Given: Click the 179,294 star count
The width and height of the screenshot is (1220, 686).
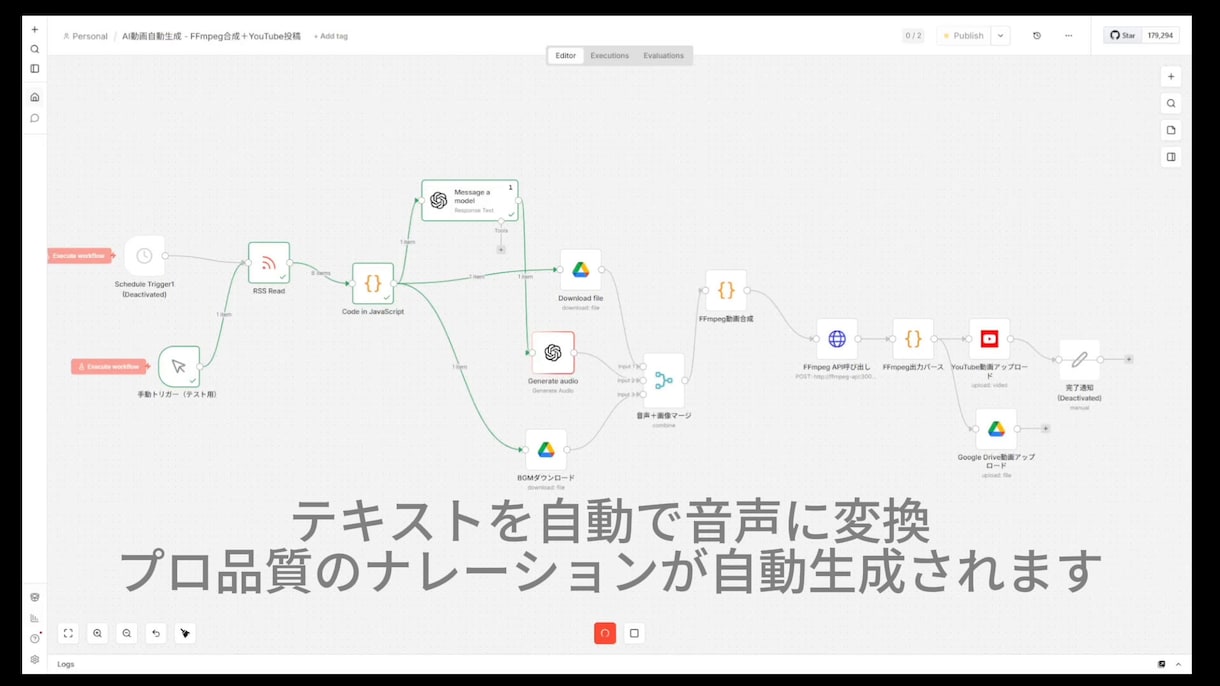Looking at the screenshot, I should click(1161, 35).
